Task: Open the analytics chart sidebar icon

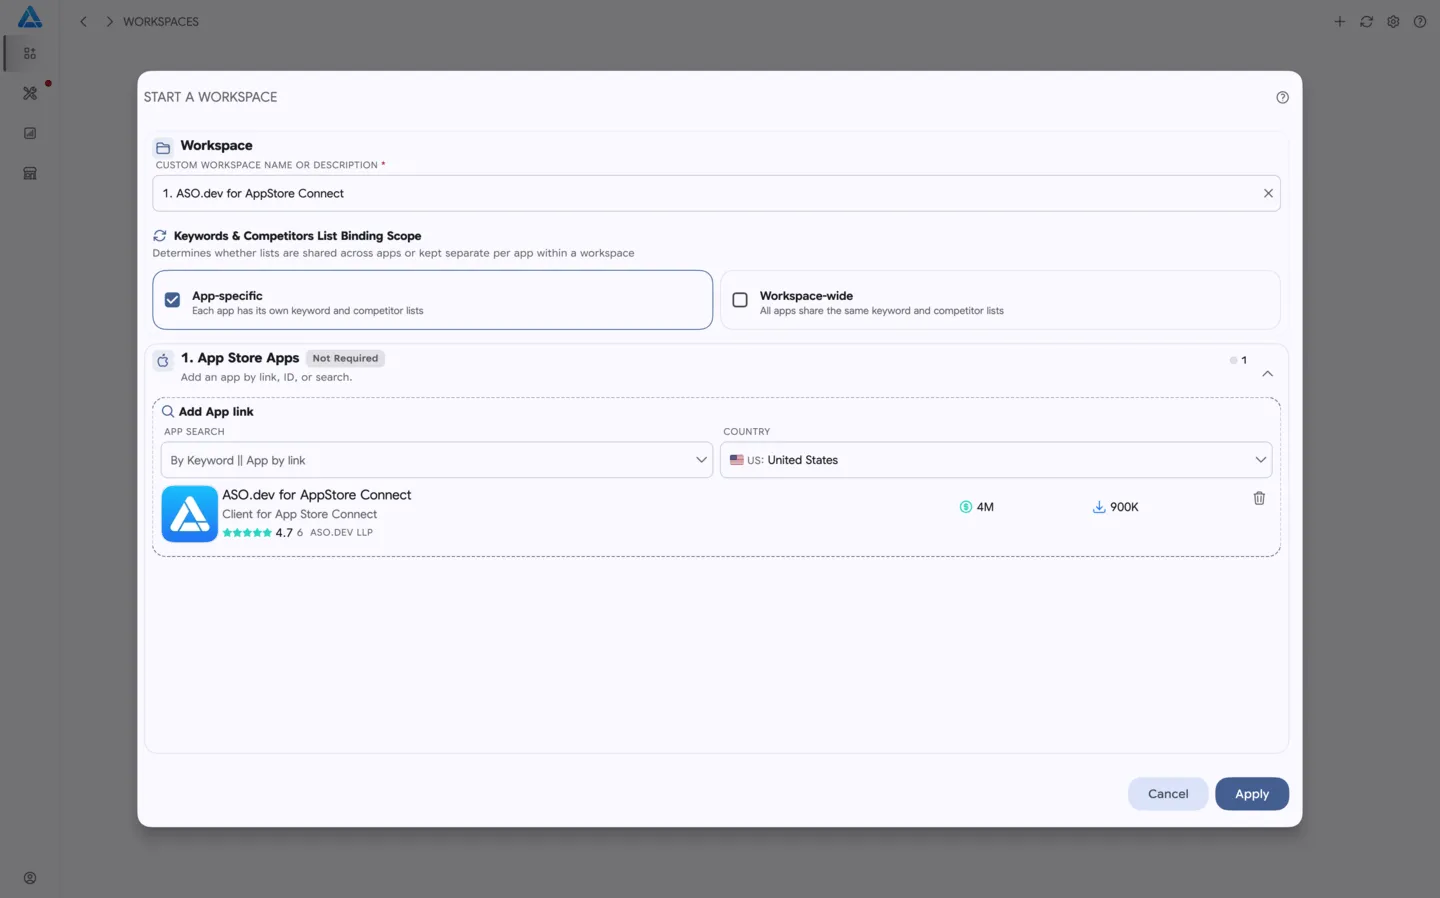Action: tap(30, 133)
